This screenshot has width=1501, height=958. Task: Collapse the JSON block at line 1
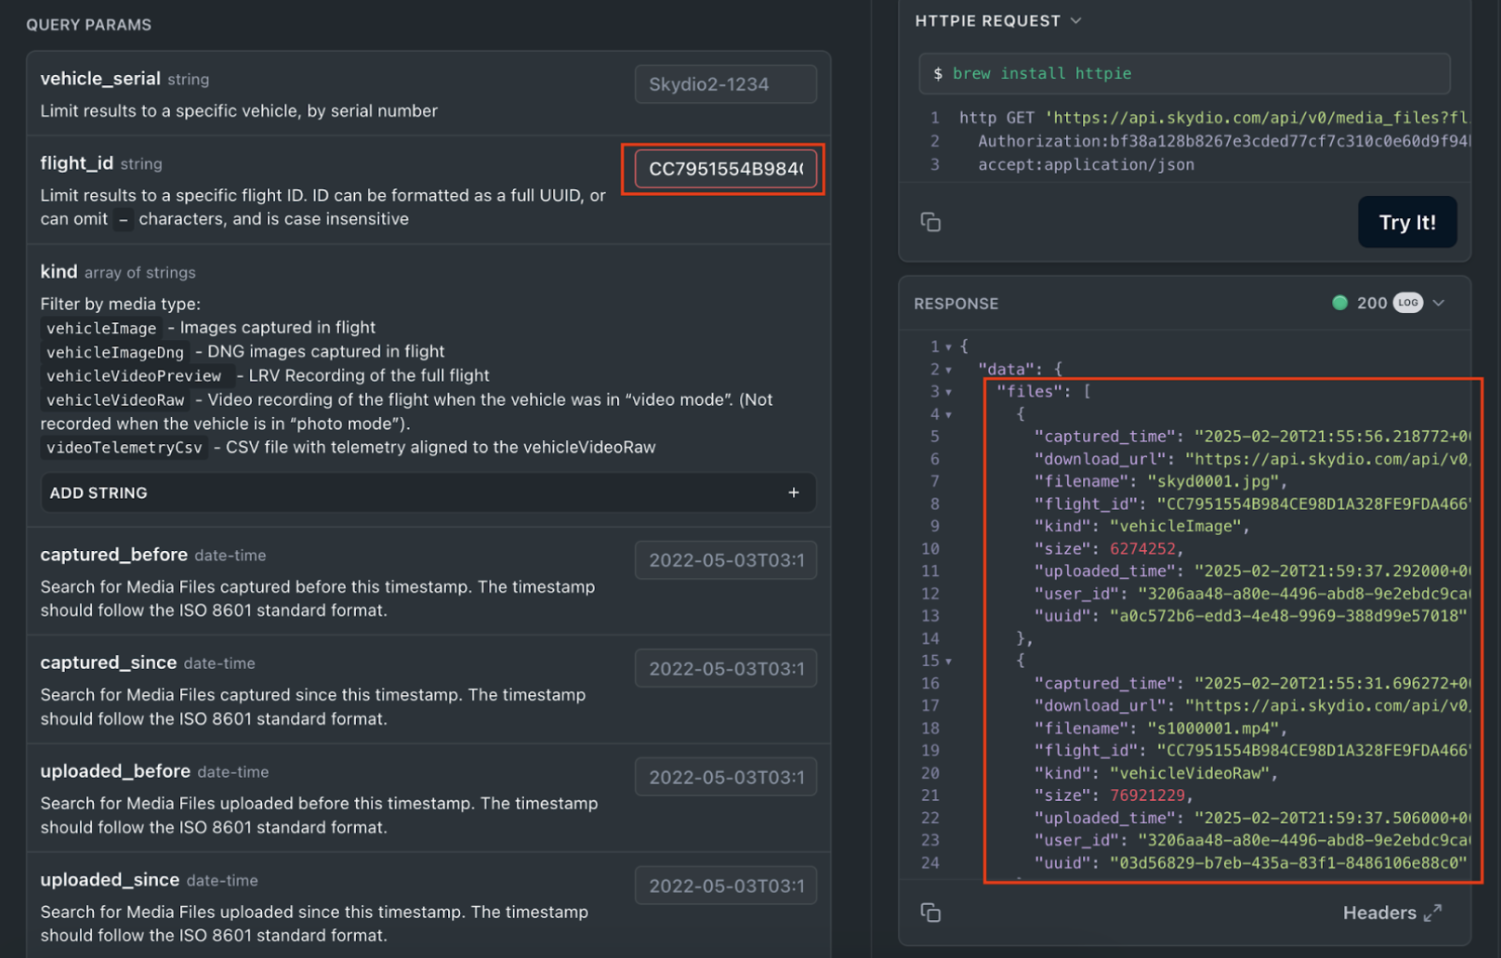pyautogui.click(x=948, y=347)
